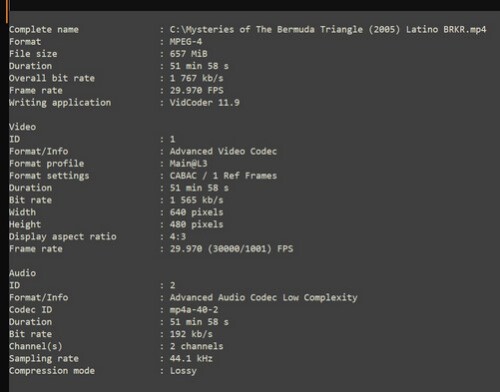Click the Compression mode Lossy value

point(183,371)
